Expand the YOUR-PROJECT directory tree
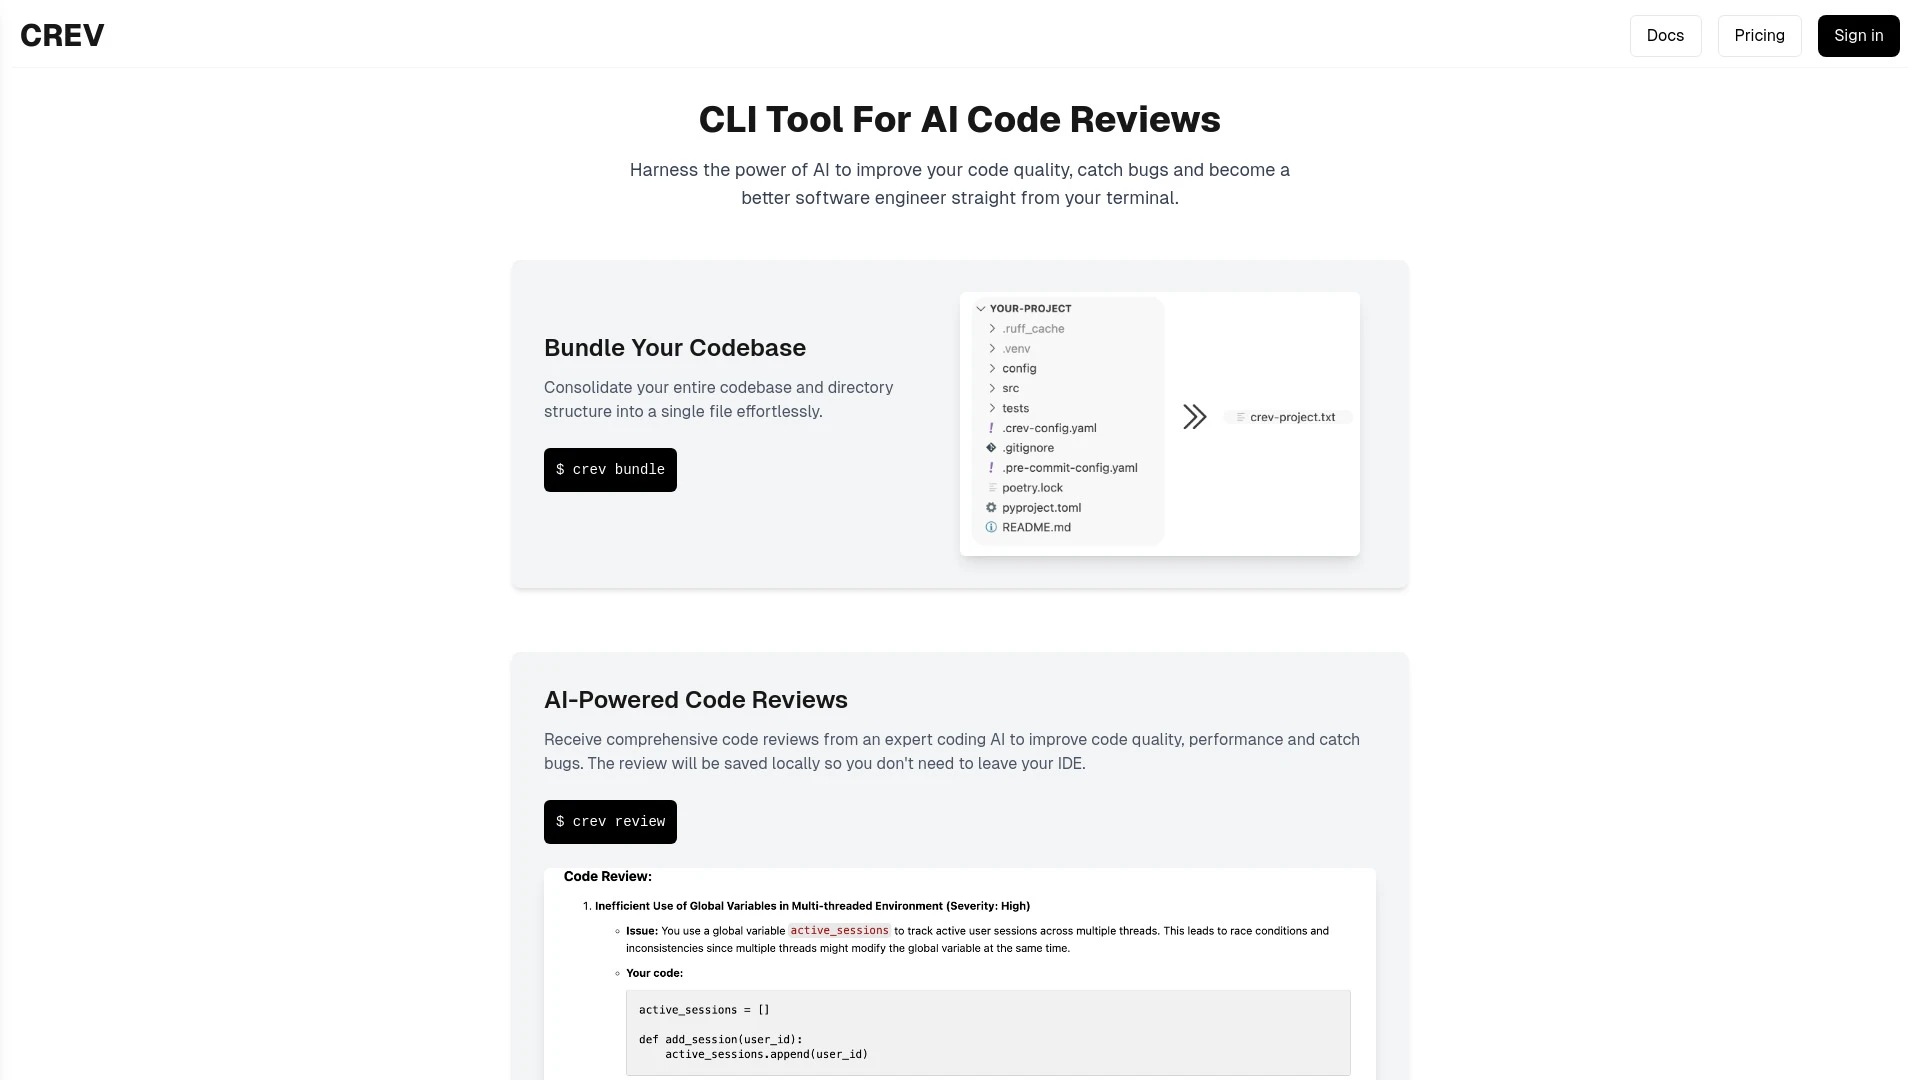 981,309
